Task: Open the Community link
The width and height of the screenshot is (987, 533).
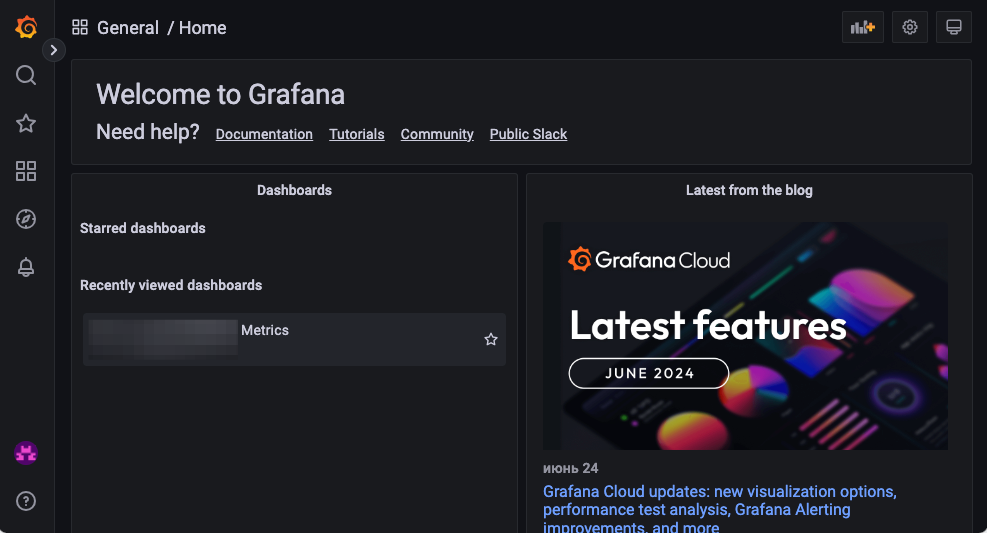Action: [x=437, y=134]
